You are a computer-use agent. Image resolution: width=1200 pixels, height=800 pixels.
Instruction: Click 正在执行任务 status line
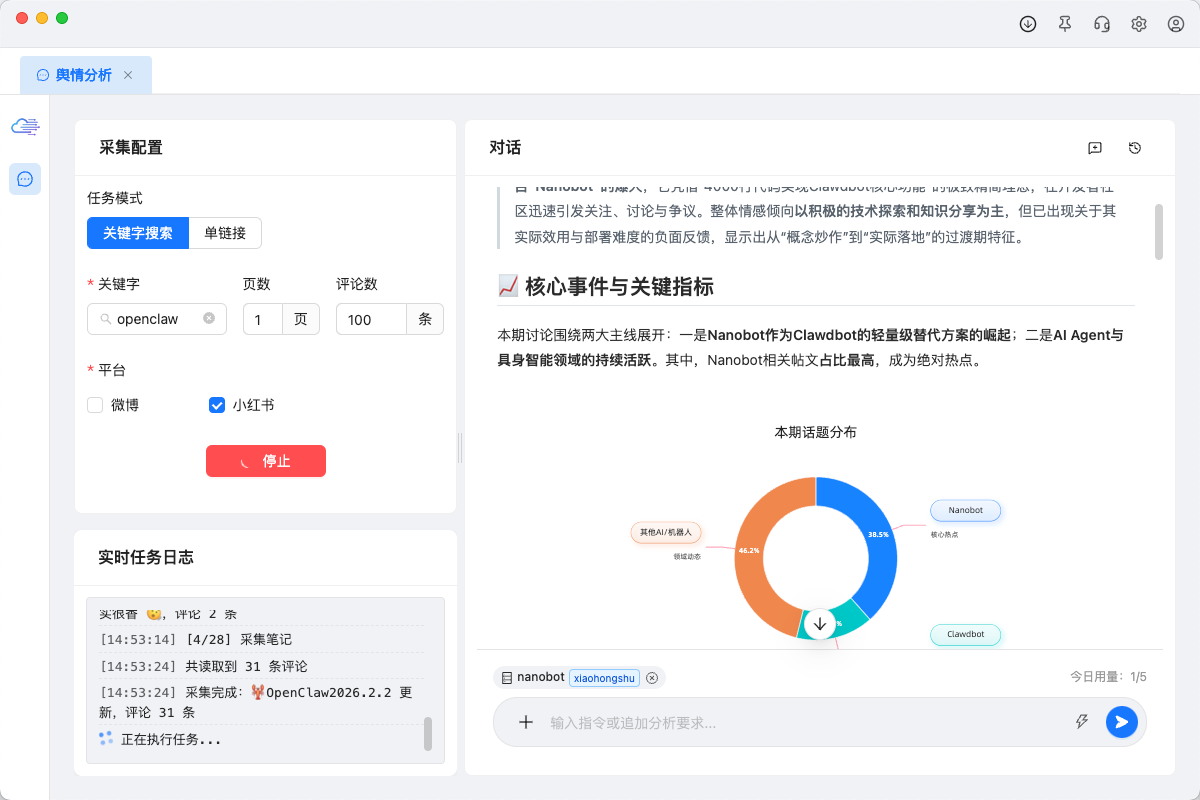(x=171, y=740)
